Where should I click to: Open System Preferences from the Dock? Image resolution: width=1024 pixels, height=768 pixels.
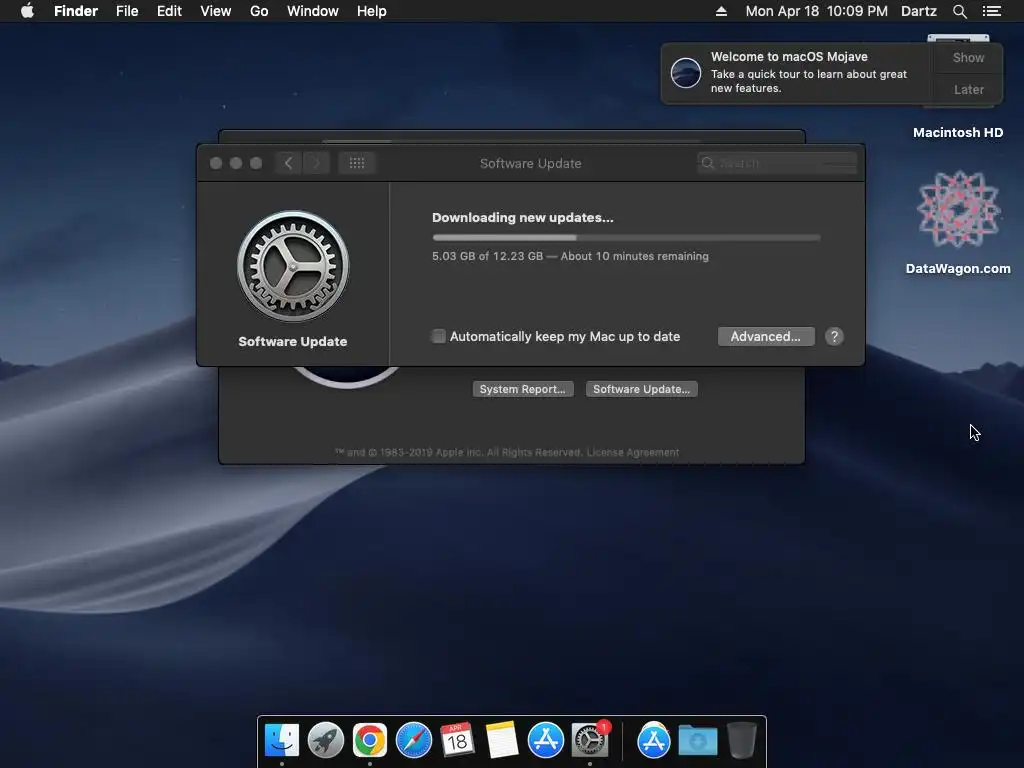point(590,740)
